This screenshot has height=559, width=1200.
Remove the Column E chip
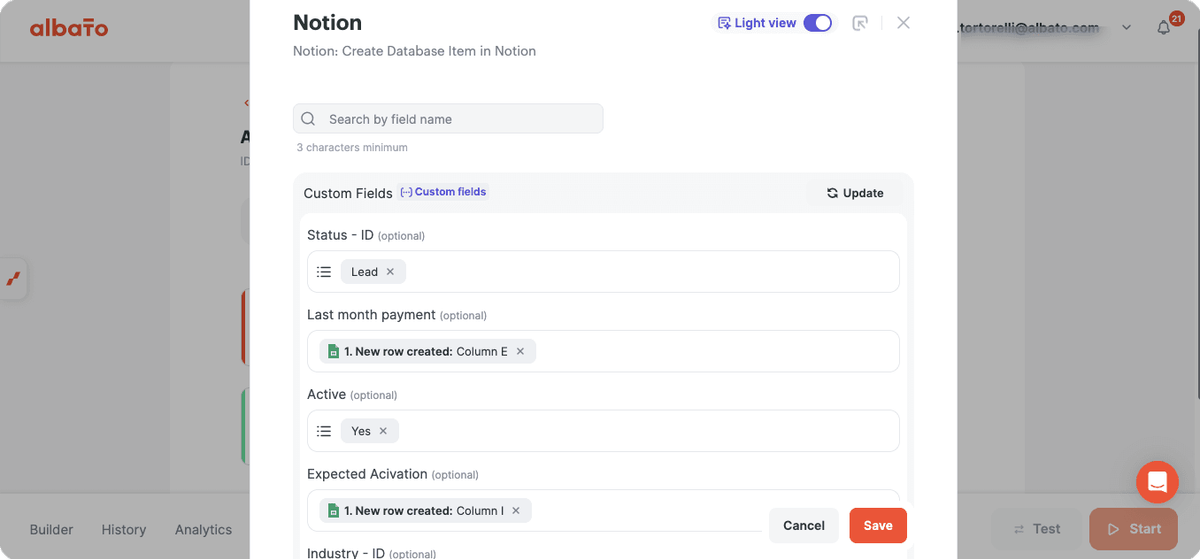click(x=520, y=352)
